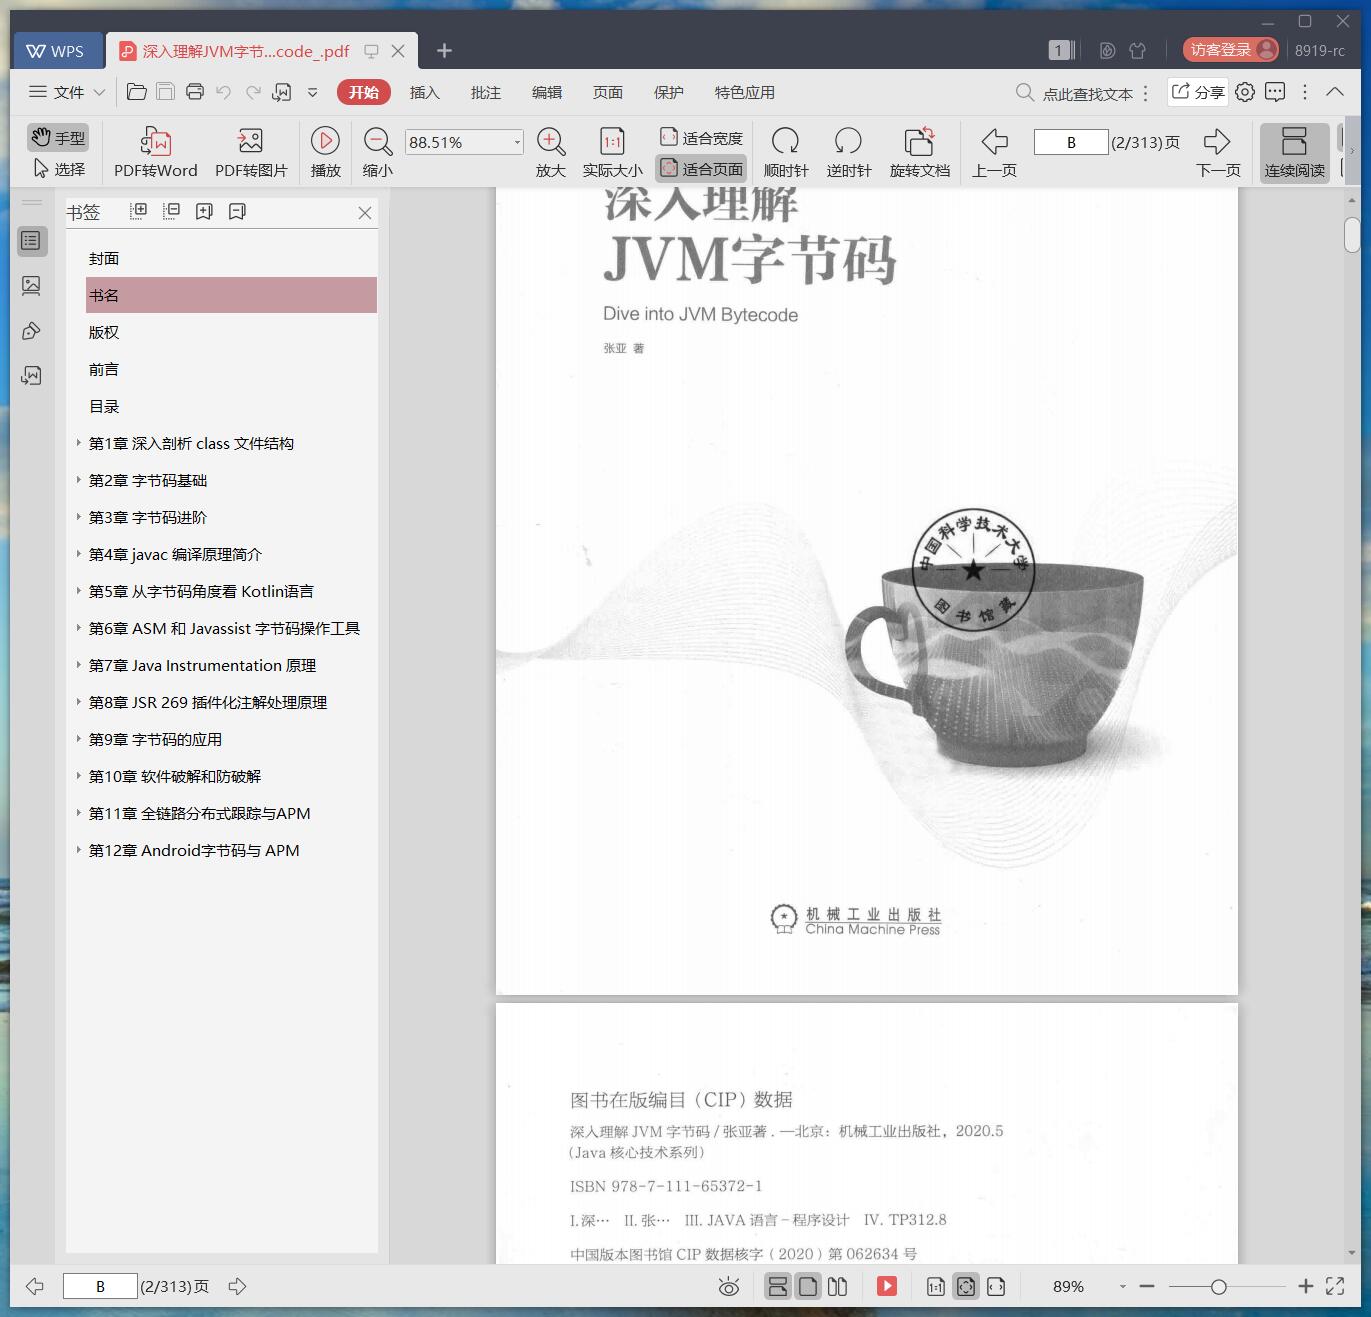Open new tab with plus button

click(x=445, y=50)
